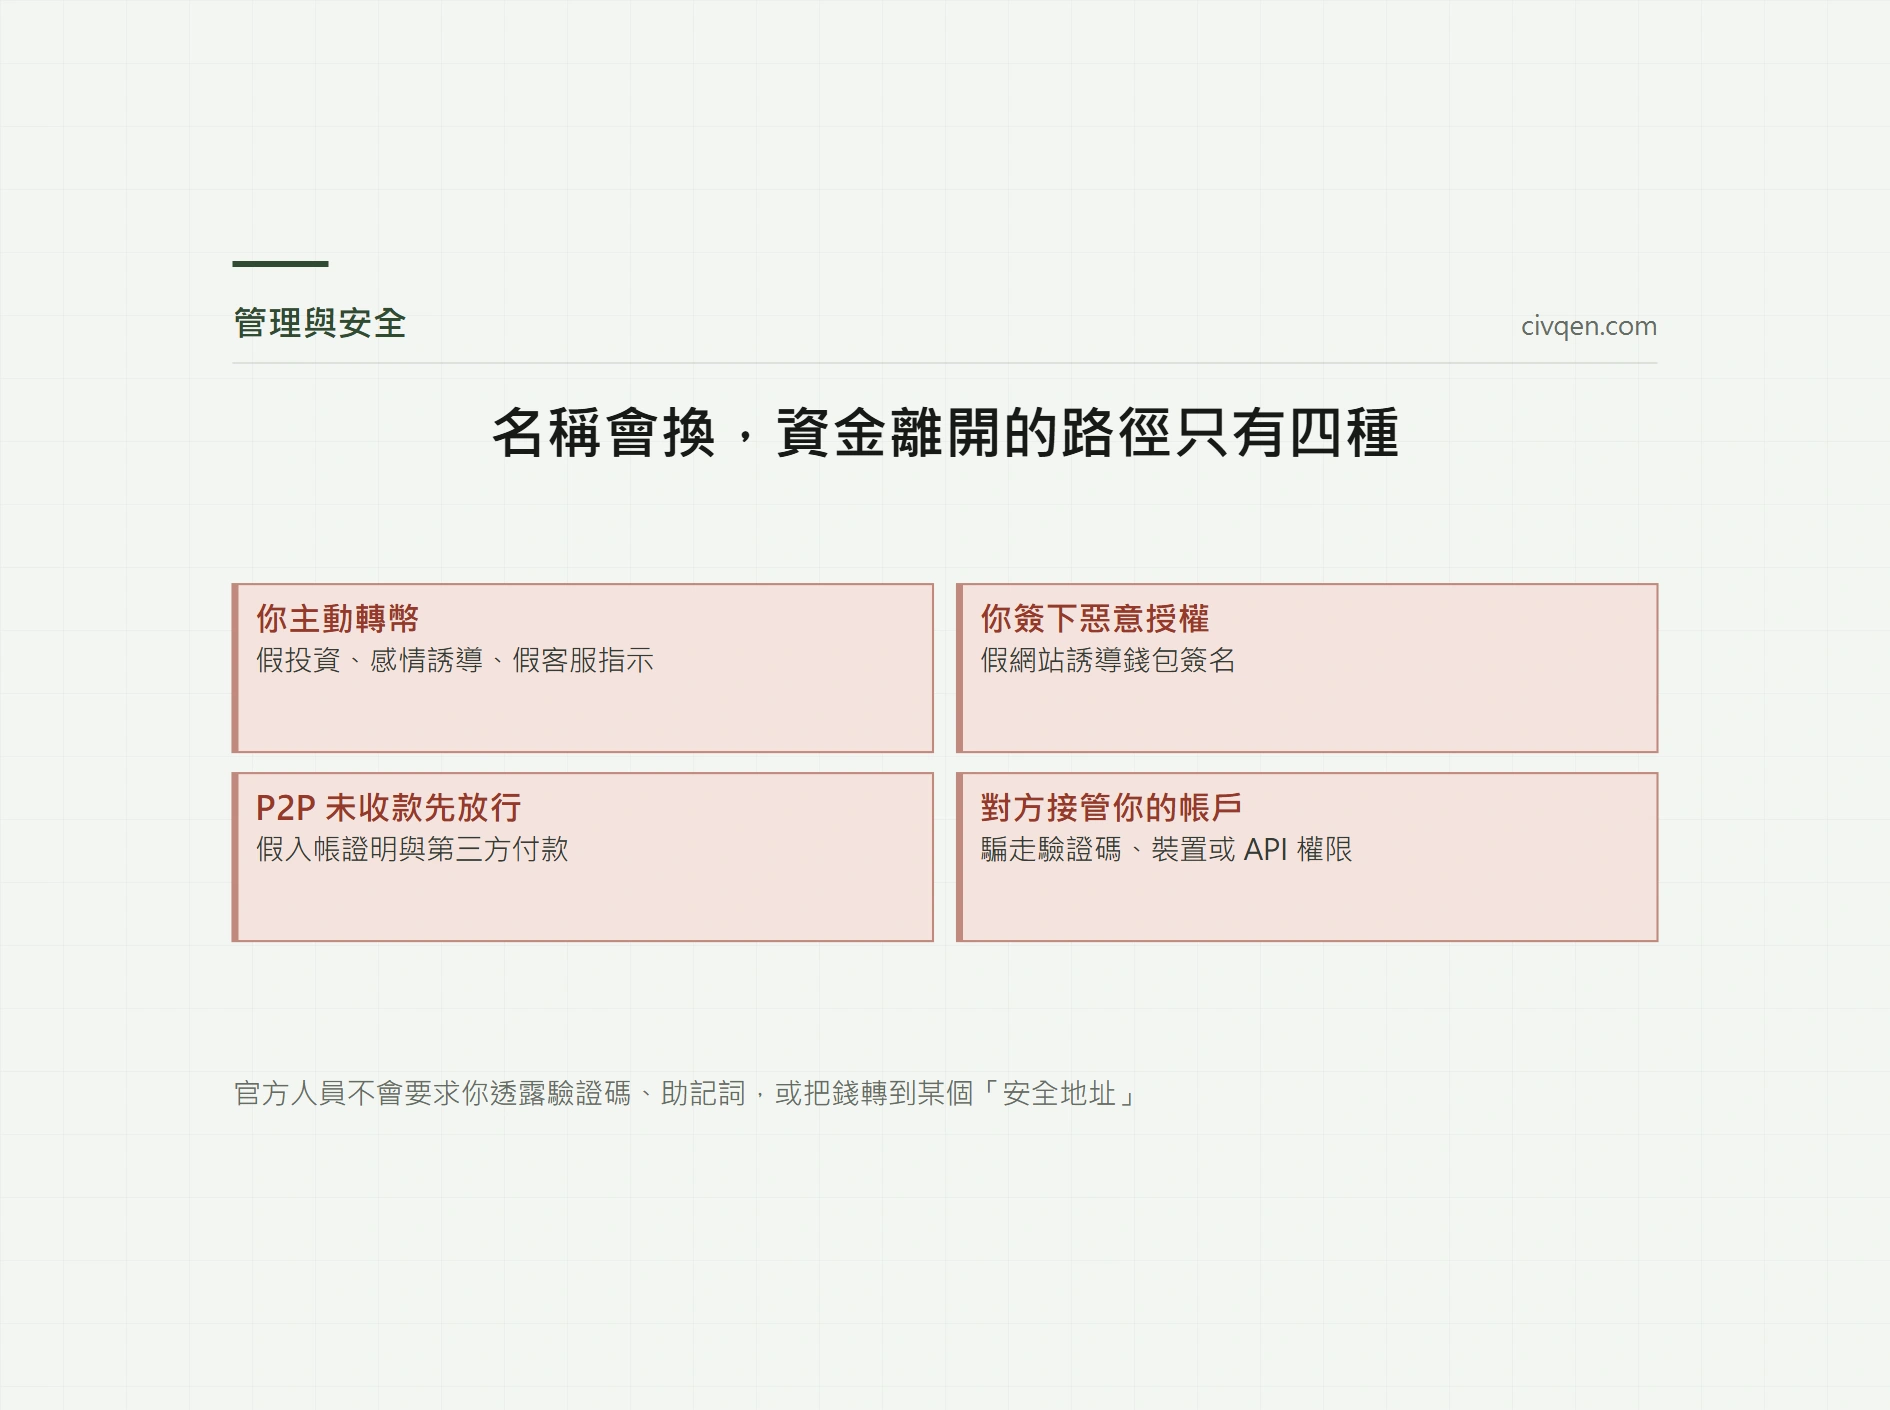Select the P2P 未收款先放行 card title

[389, 807]
